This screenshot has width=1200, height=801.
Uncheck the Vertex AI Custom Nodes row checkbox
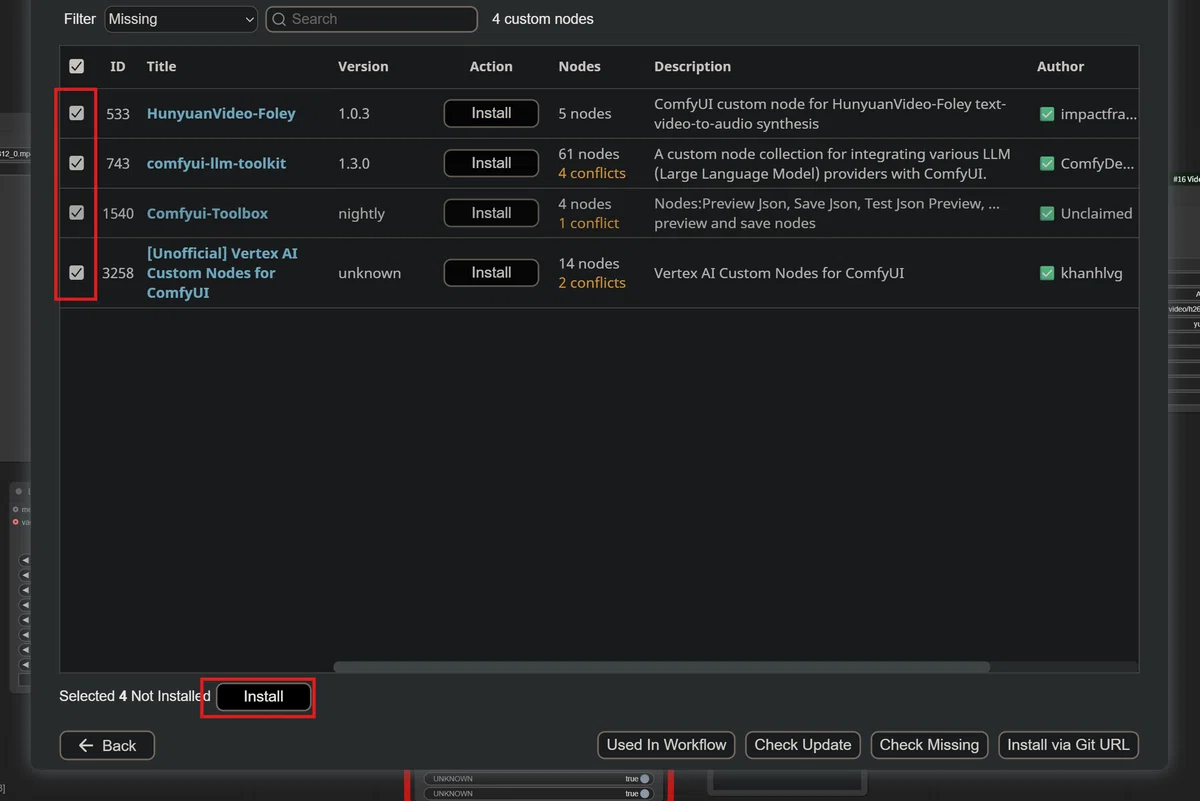[77, 272]
